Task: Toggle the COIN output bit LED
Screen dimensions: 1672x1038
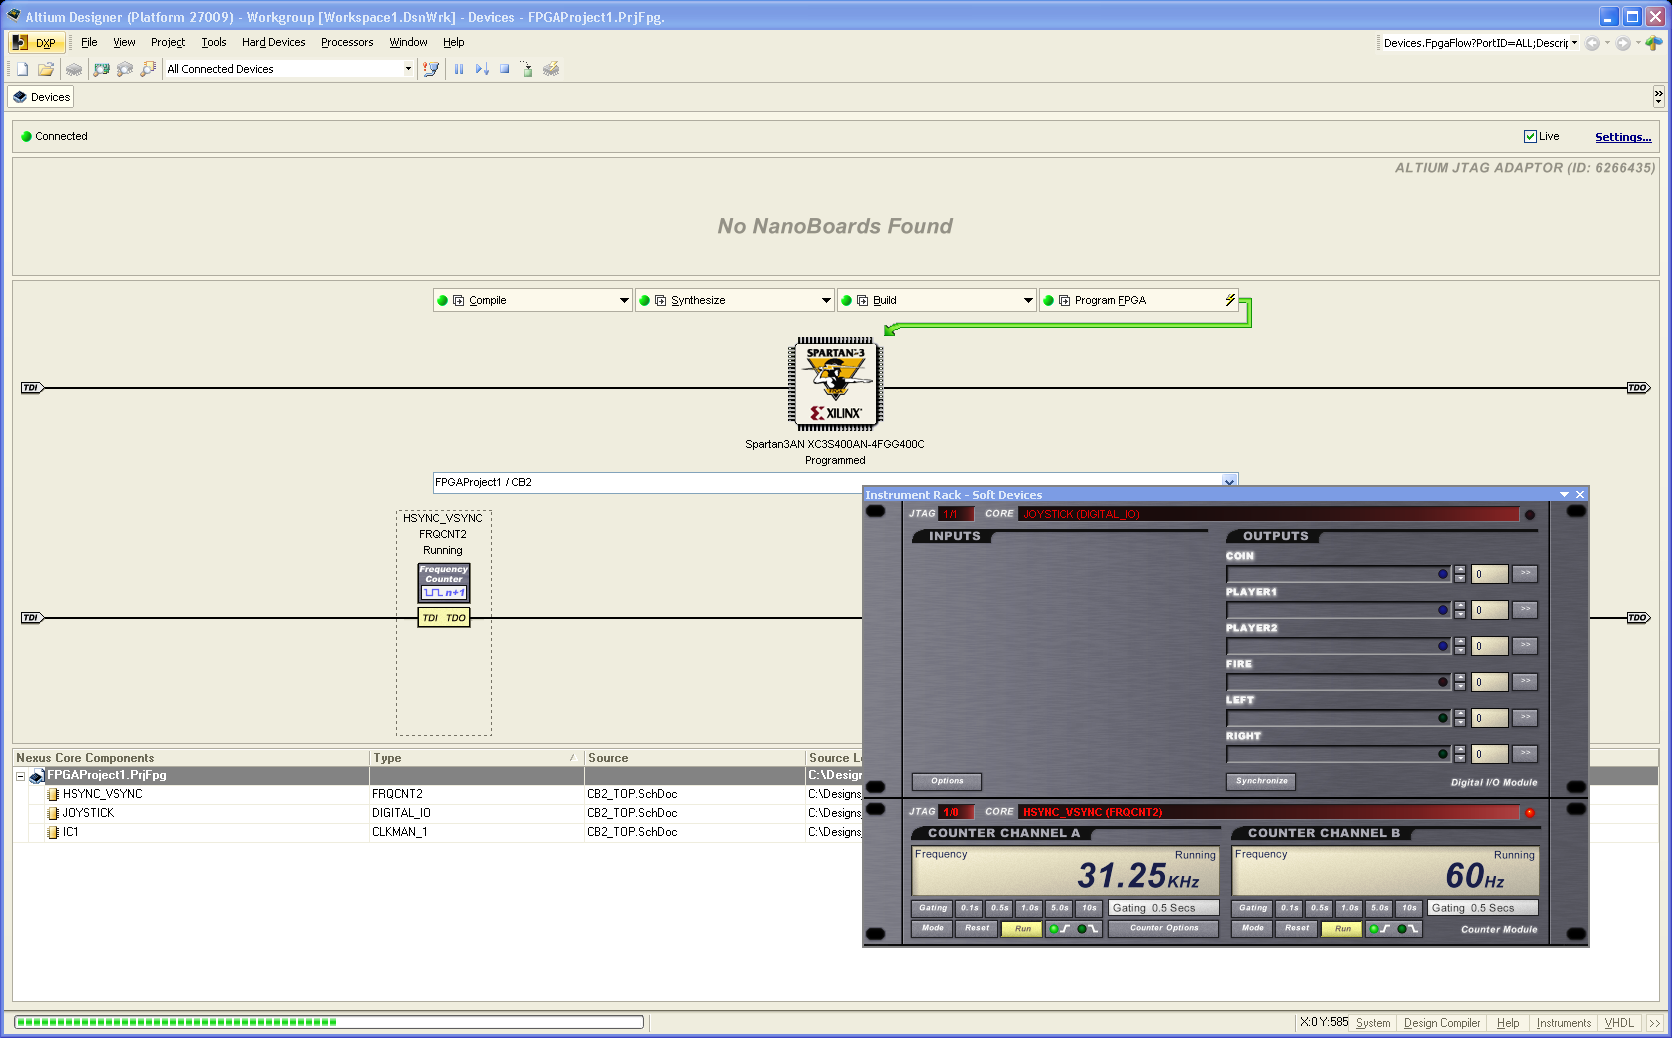Action: (1443, 574)
